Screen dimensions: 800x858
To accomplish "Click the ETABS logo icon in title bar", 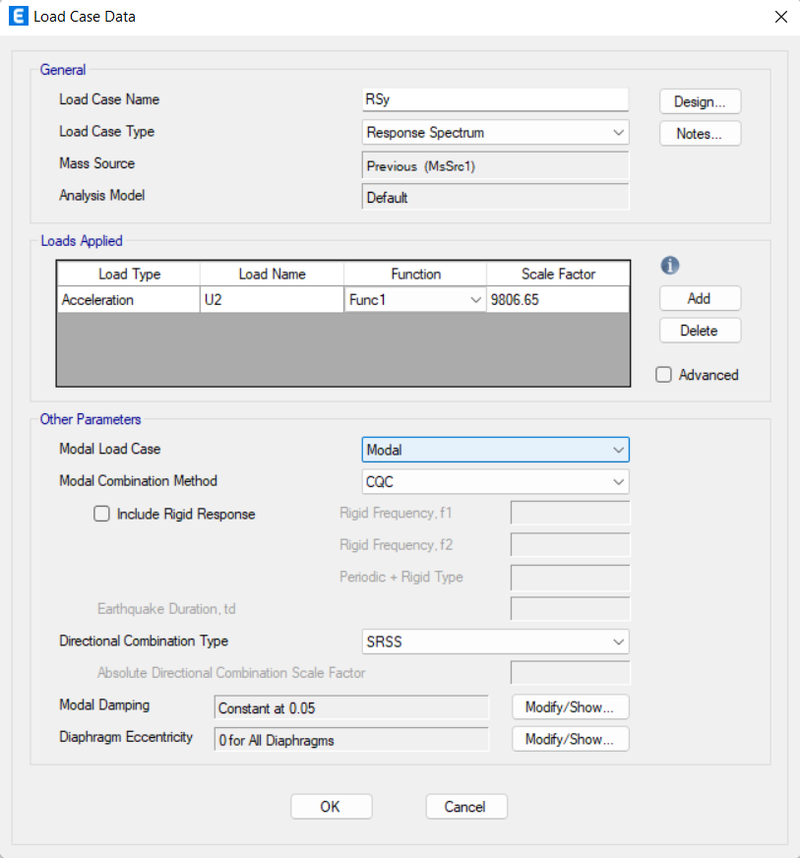I will [x=18, y=16].
